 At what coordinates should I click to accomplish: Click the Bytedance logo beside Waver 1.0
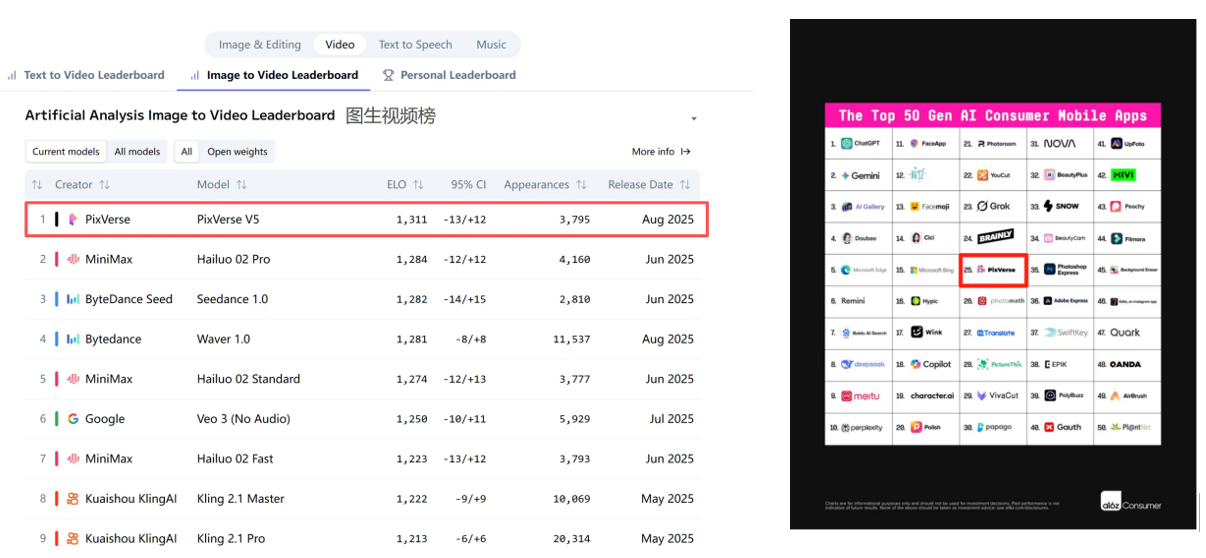[73, 339]
